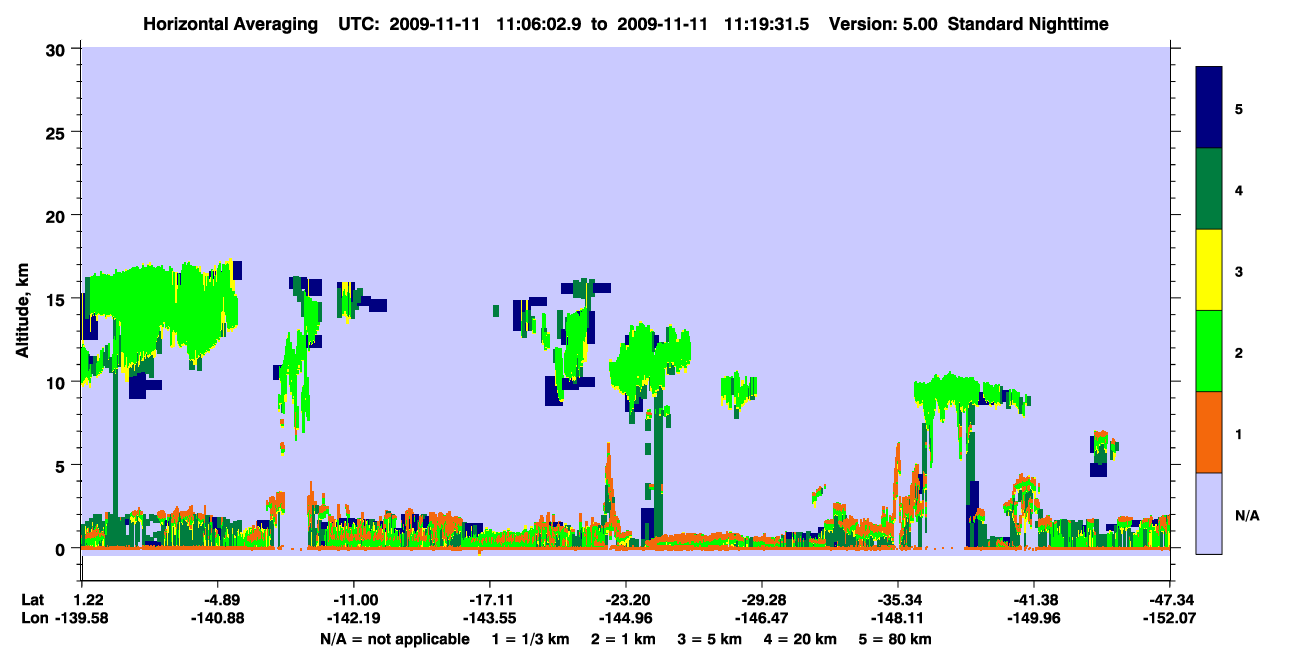Click the 'Lat' axis row label

click(31, 600)
